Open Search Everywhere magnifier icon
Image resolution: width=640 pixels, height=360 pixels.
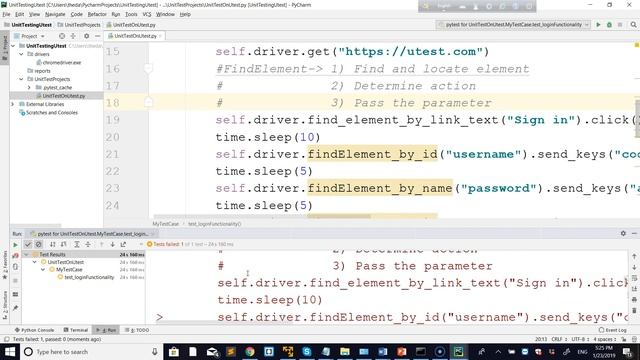633,25
